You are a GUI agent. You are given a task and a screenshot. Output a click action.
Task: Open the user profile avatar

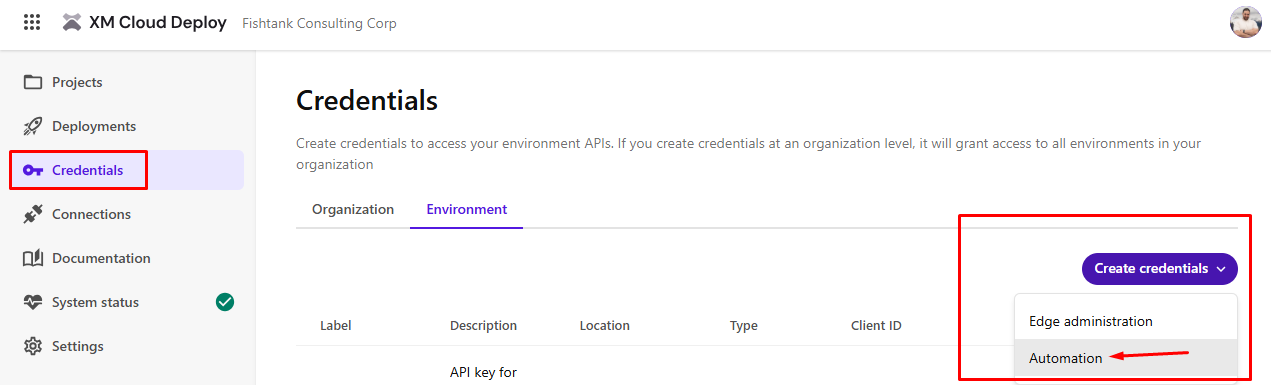(1245, 22)
